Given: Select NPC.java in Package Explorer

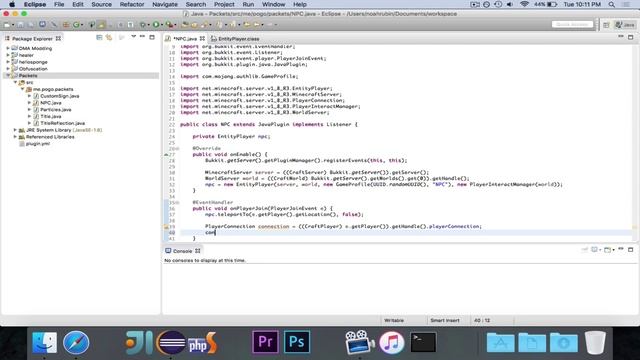Looking at the screenshot, I should pyautogui.click(x=51, y=103).
